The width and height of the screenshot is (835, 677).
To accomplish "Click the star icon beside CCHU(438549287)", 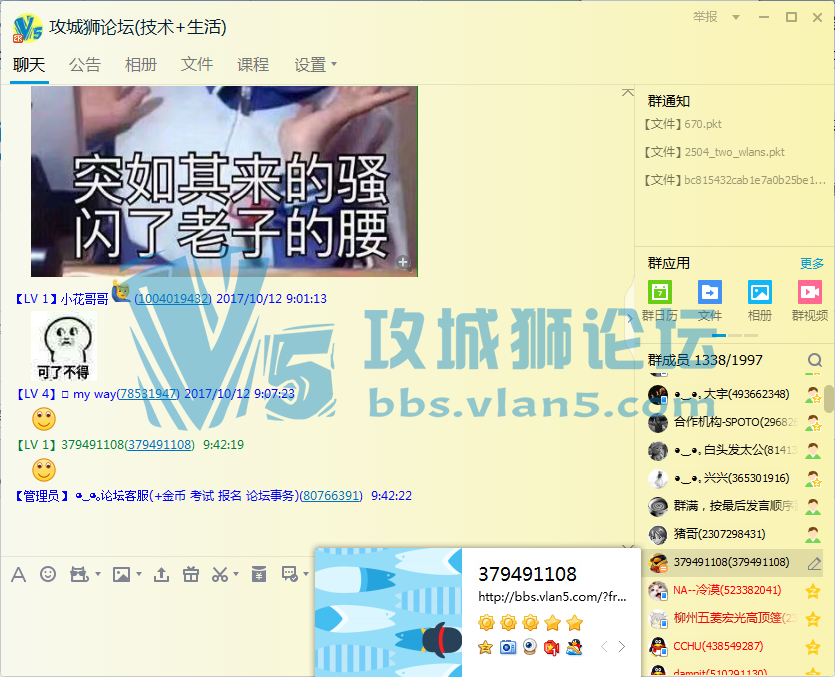I will pos(813,647).
